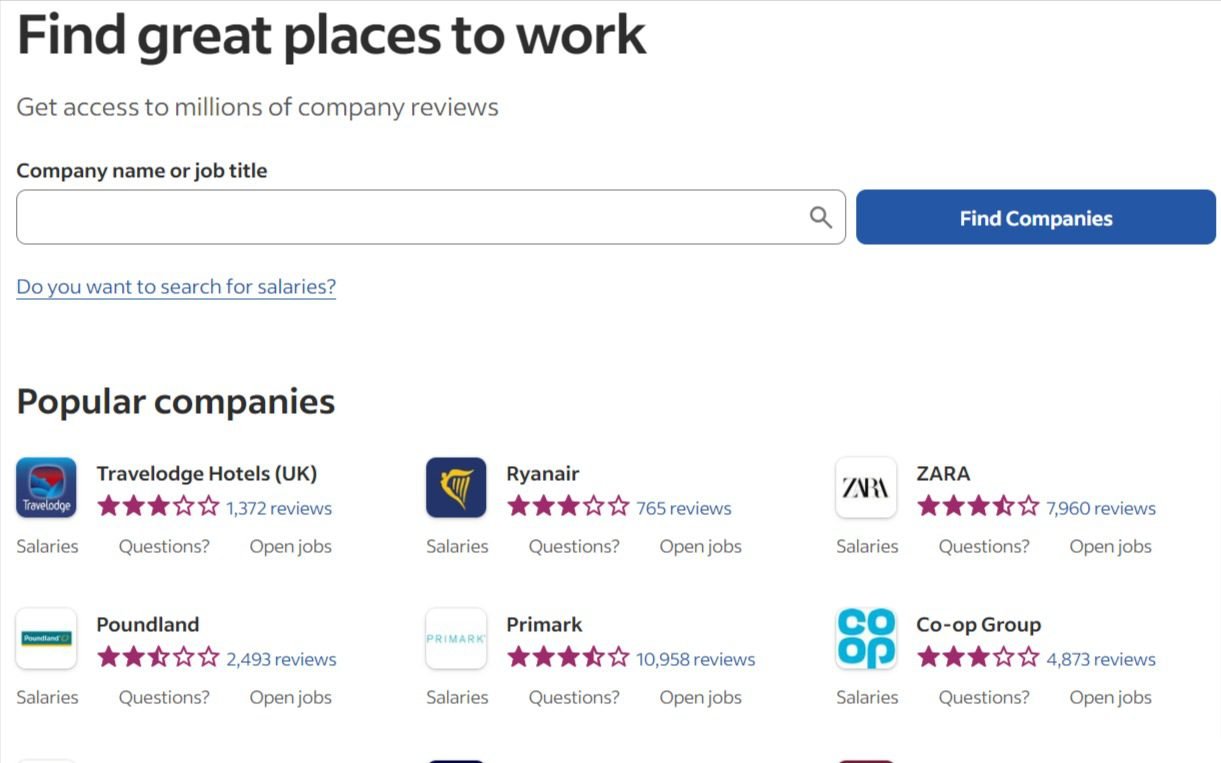Open the Questions link under Poundland
The height and width of the screenshot is (763, 1221).
pyautogui.click(x=164, y=697)
